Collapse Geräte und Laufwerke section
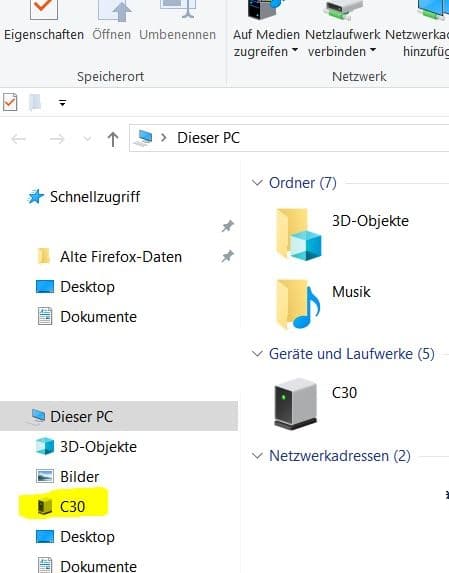 pos(258,353)
